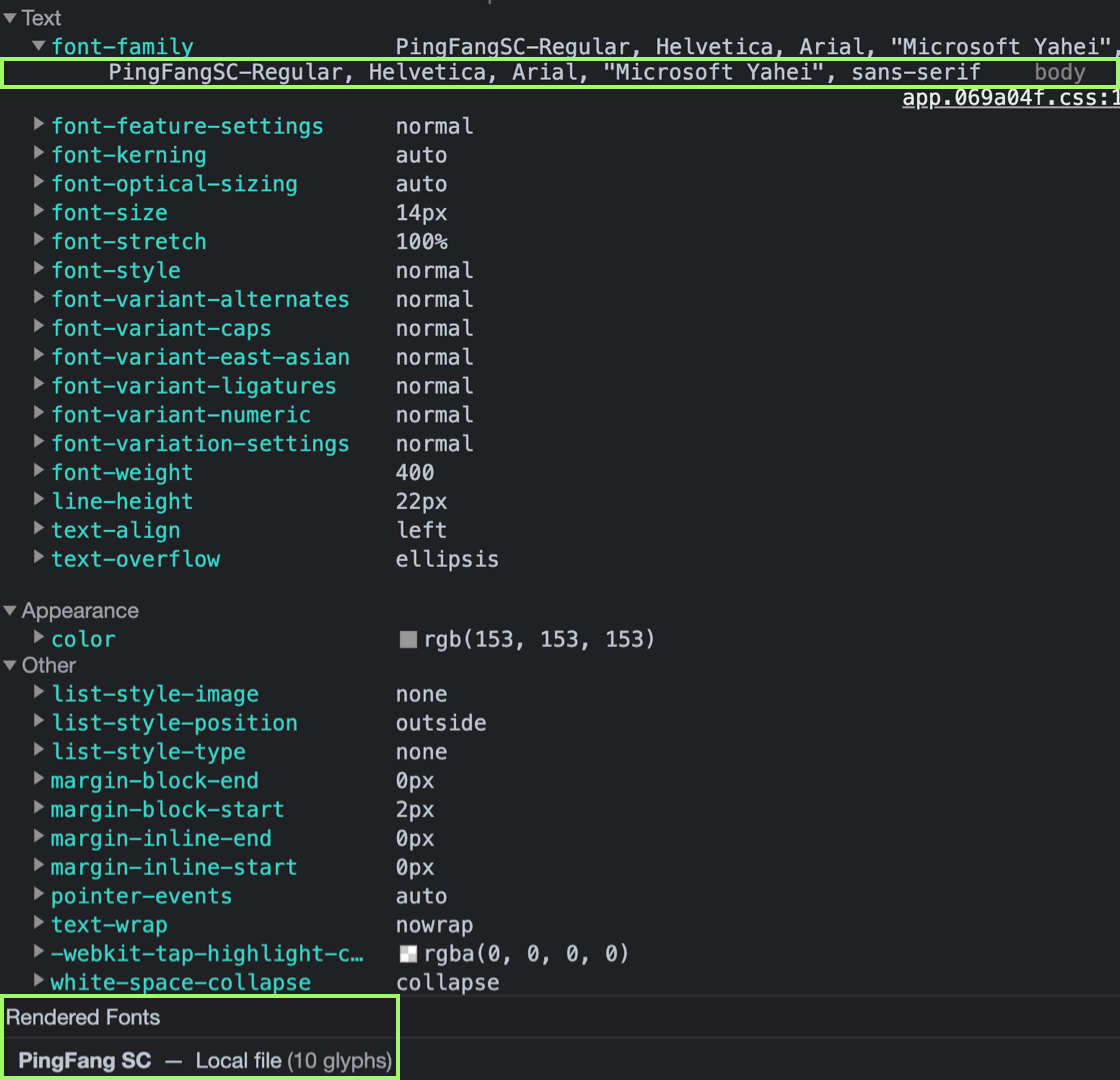Screen dimensions: 1120x1080
Task: Expand the font-variant-numeric arrow
Action: 39,413
